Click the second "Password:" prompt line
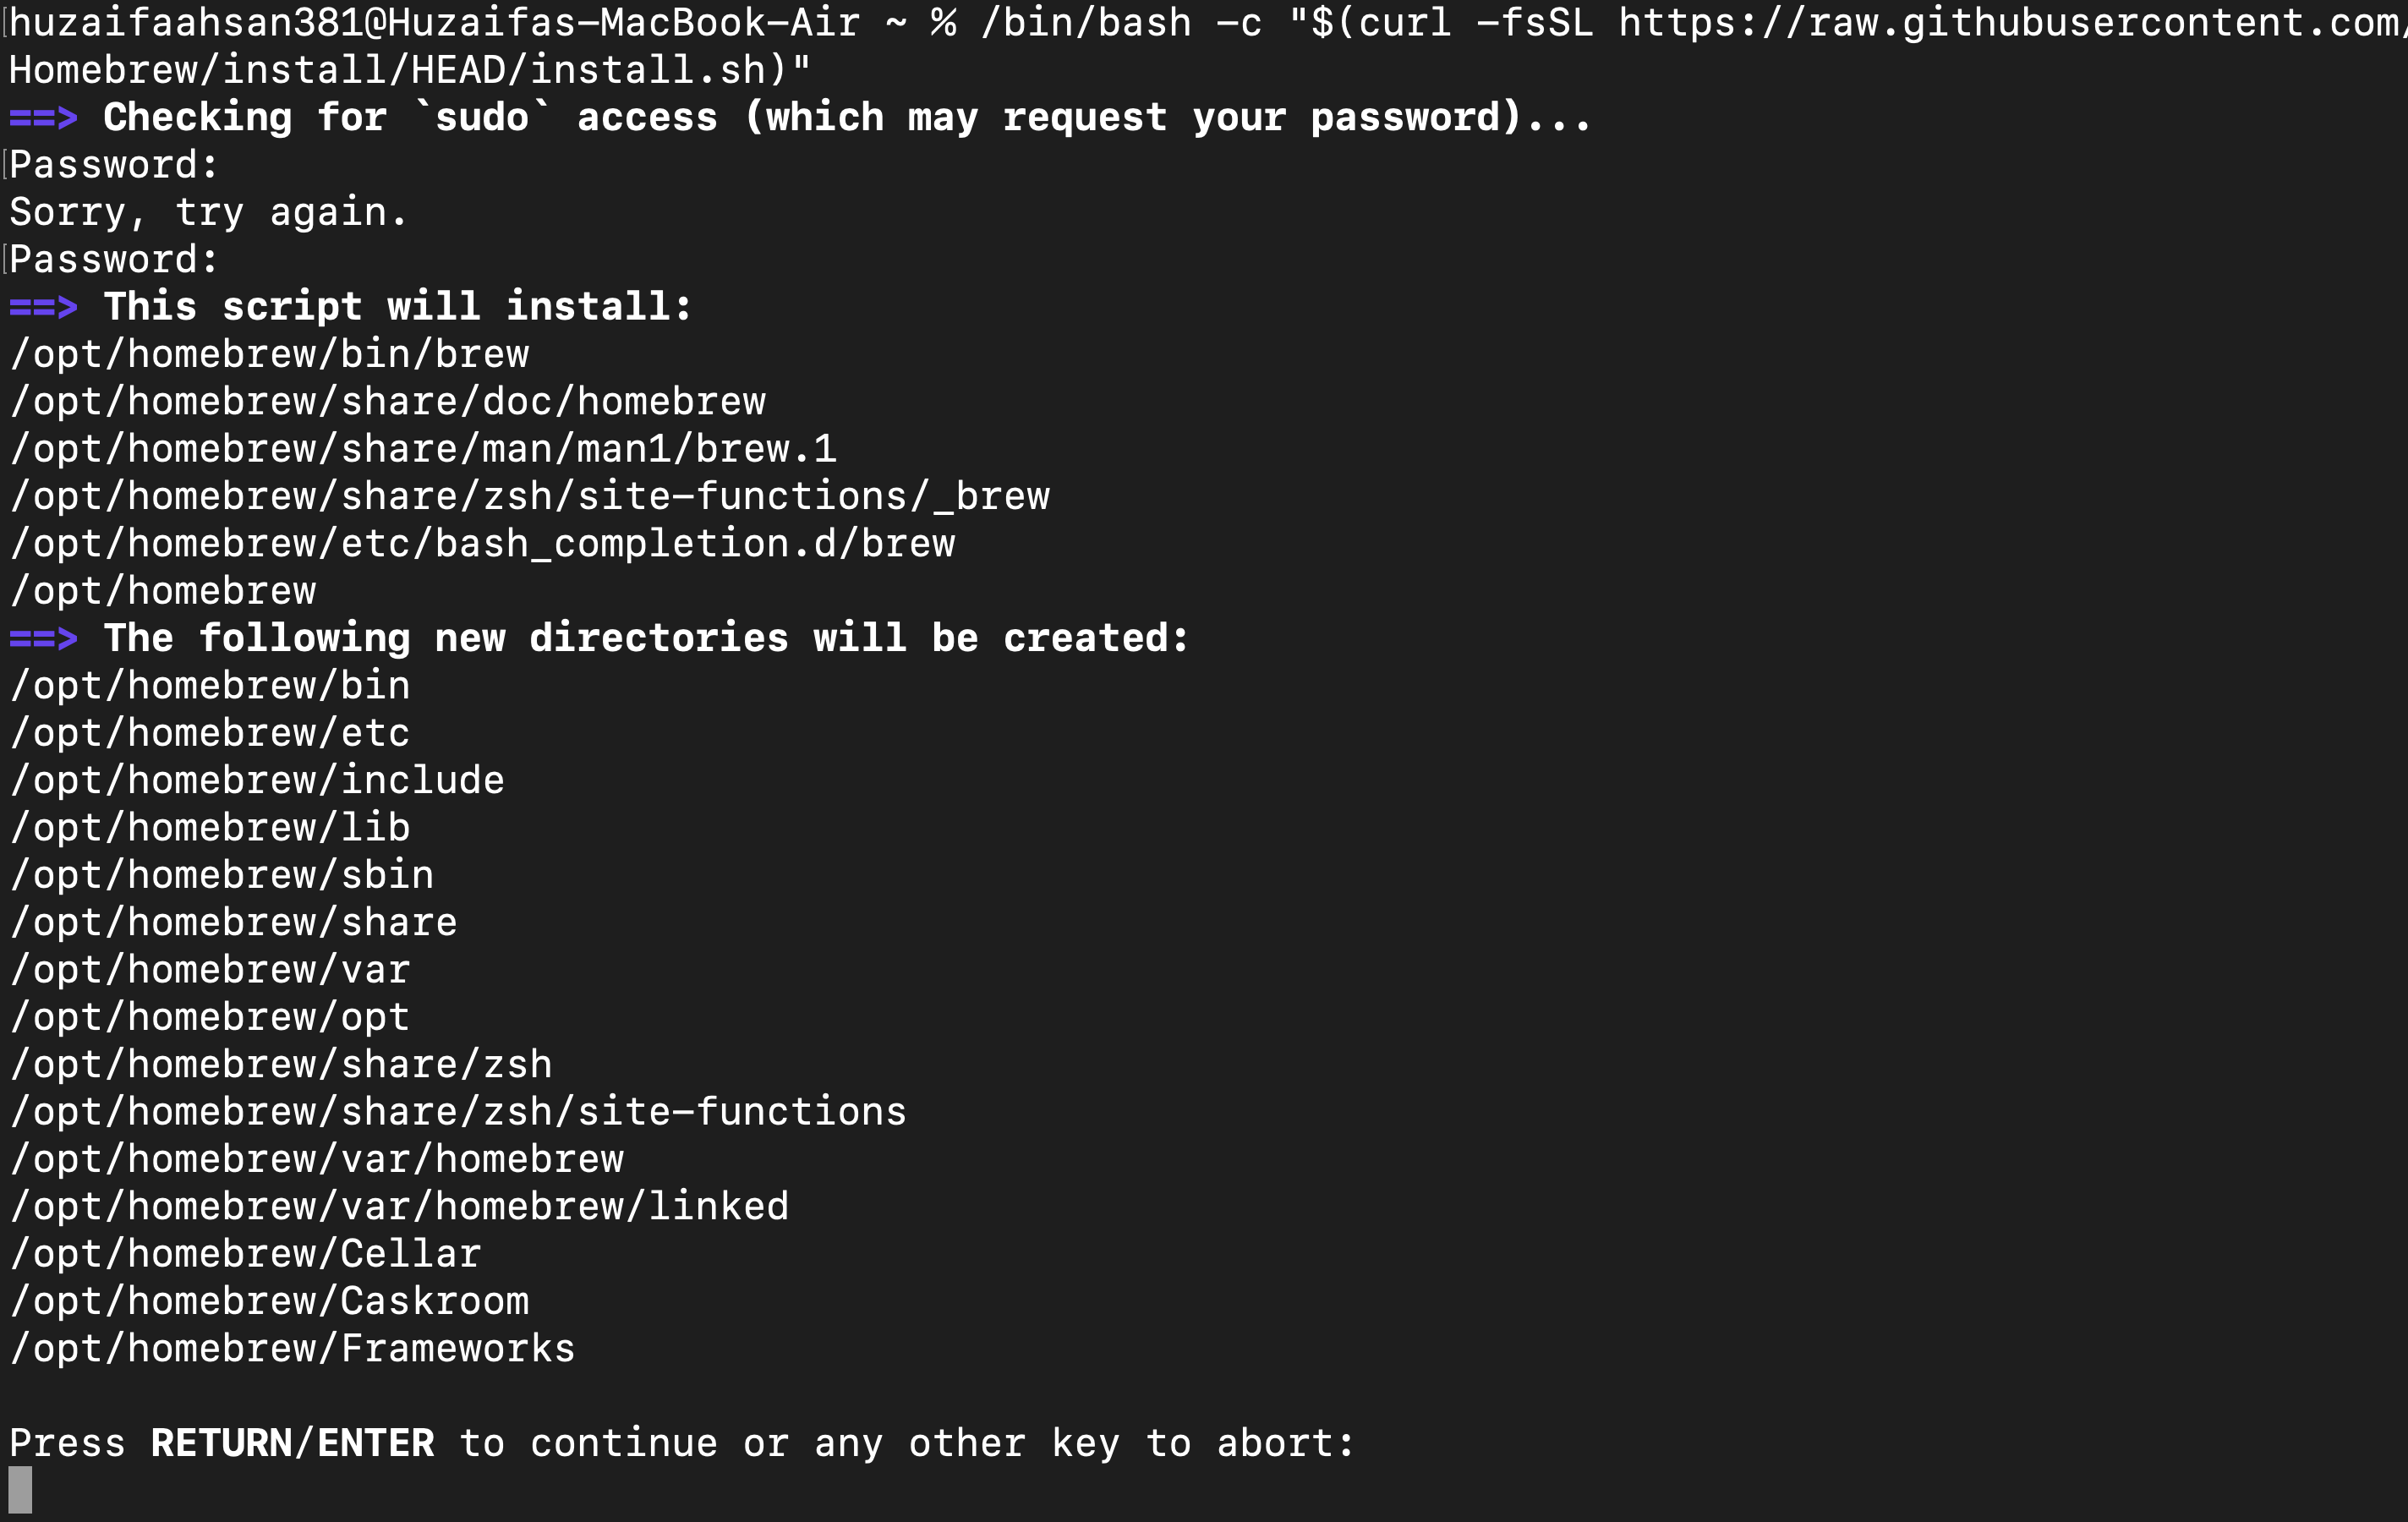The image size is (2408, 1522). click(x=113, y=260)
